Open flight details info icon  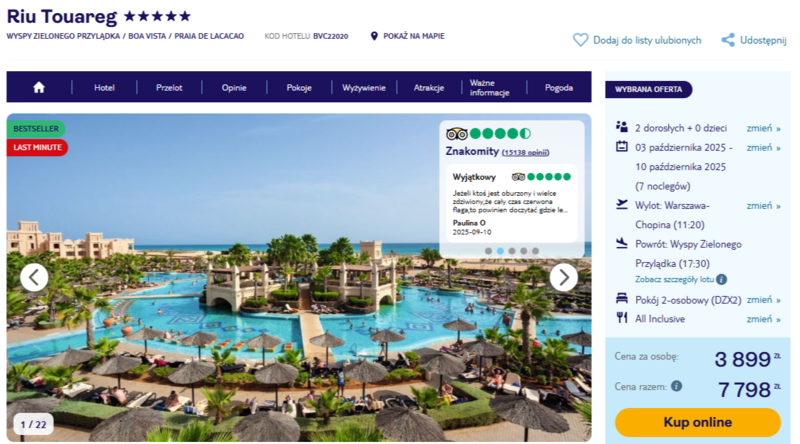pyautogui.click(x=721, y=279)
